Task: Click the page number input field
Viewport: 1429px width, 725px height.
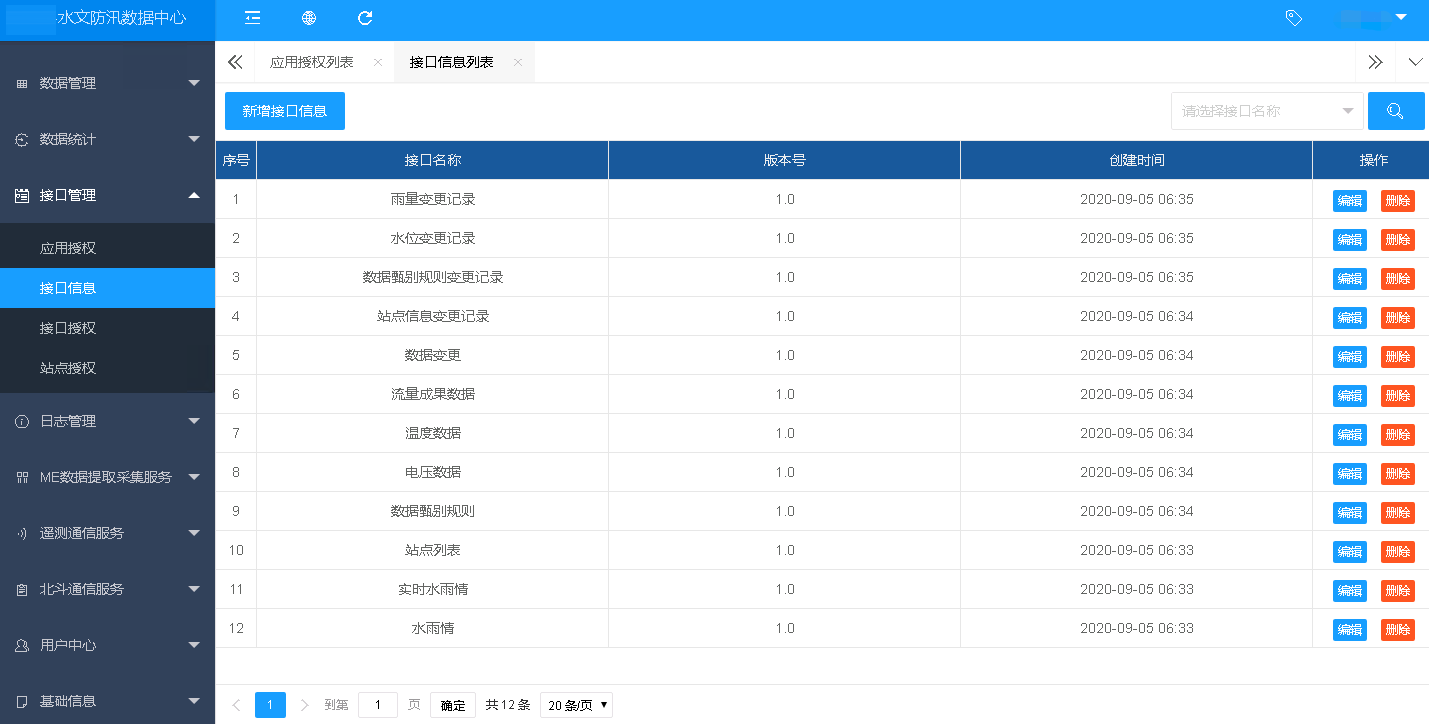Action: (377, 705)
